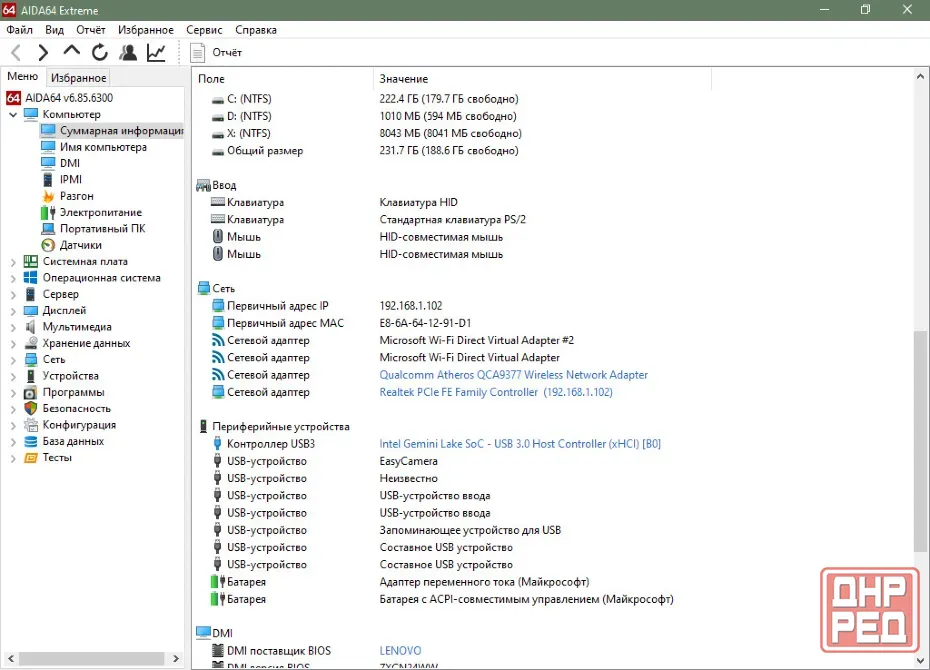This screenshot has height=670, width=930.
Task: Click sidebar horizontal scrollbar right arrow
Action: point(176,658)
